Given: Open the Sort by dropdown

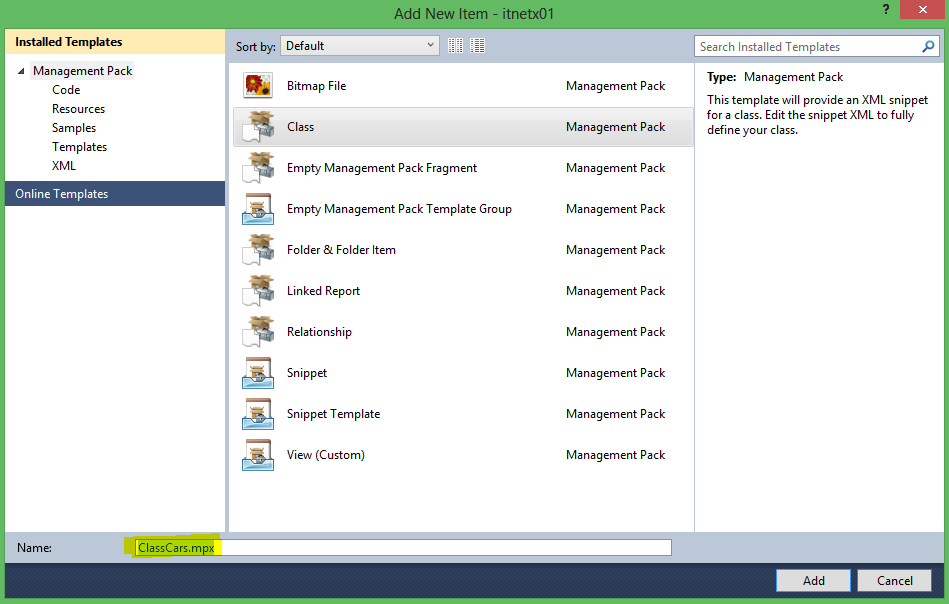Looking at the screenshot, I should tap(360, 46).
